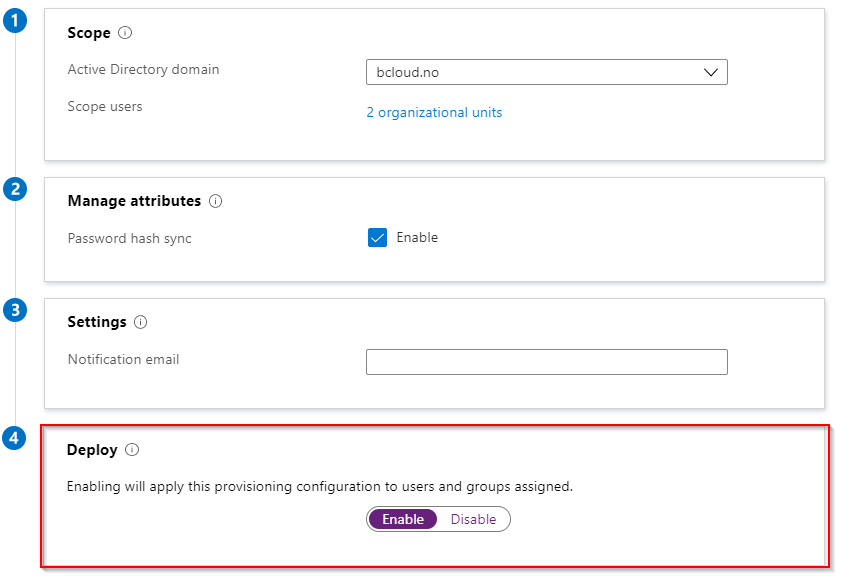Screen dimensions: 865x580
Task: Select Enable in the Deploy toggle
Action: tap(403, 519)
